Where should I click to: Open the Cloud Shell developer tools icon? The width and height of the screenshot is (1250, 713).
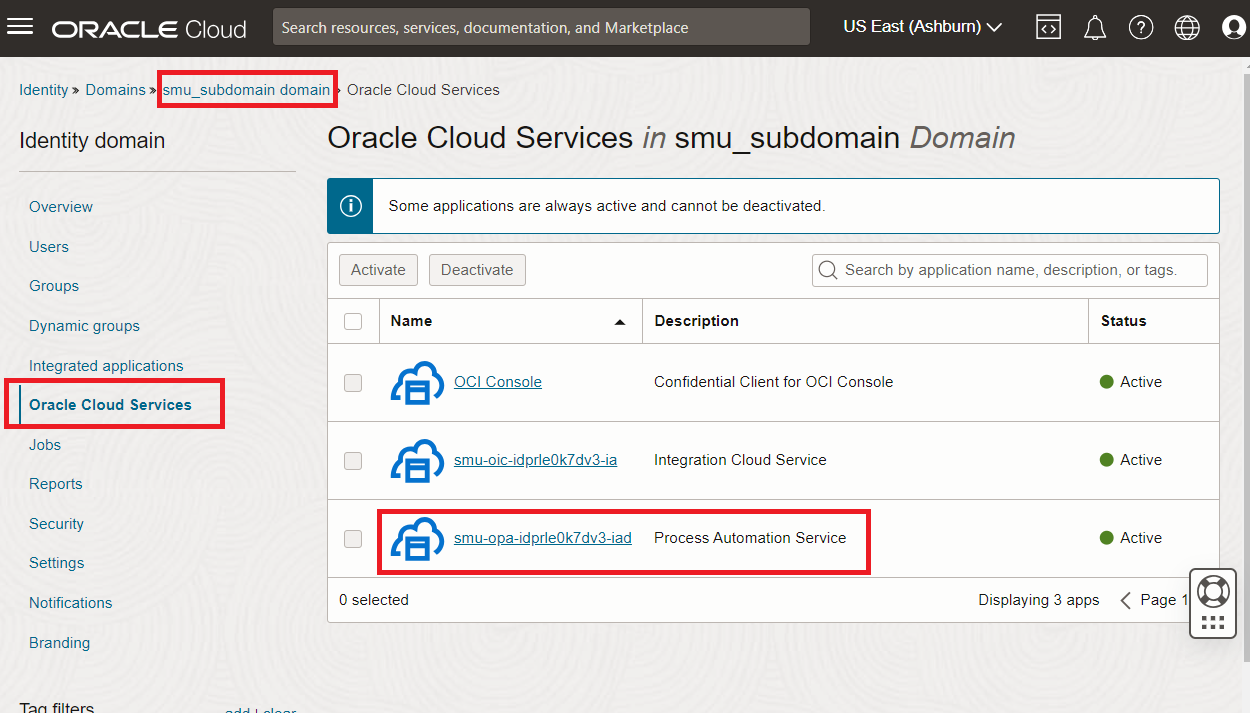point(1048,27)
